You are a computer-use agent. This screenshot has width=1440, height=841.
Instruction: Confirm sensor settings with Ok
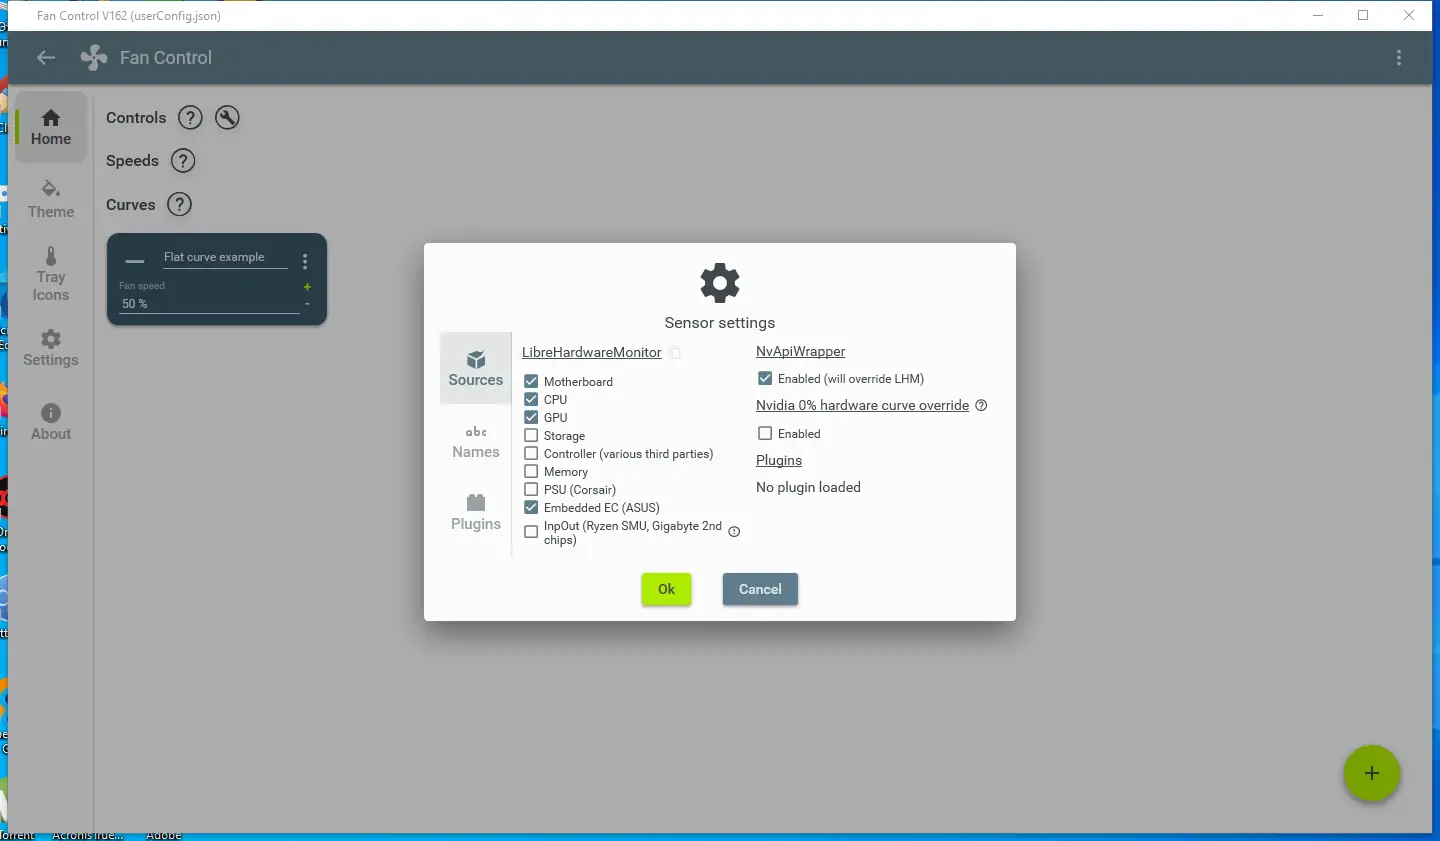666,589
